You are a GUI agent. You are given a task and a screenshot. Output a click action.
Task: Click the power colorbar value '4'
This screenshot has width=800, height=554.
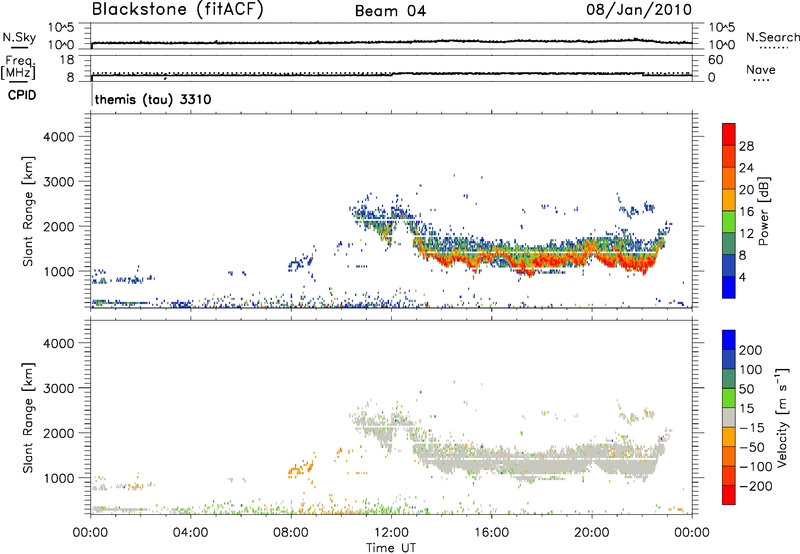coord(742,277)
